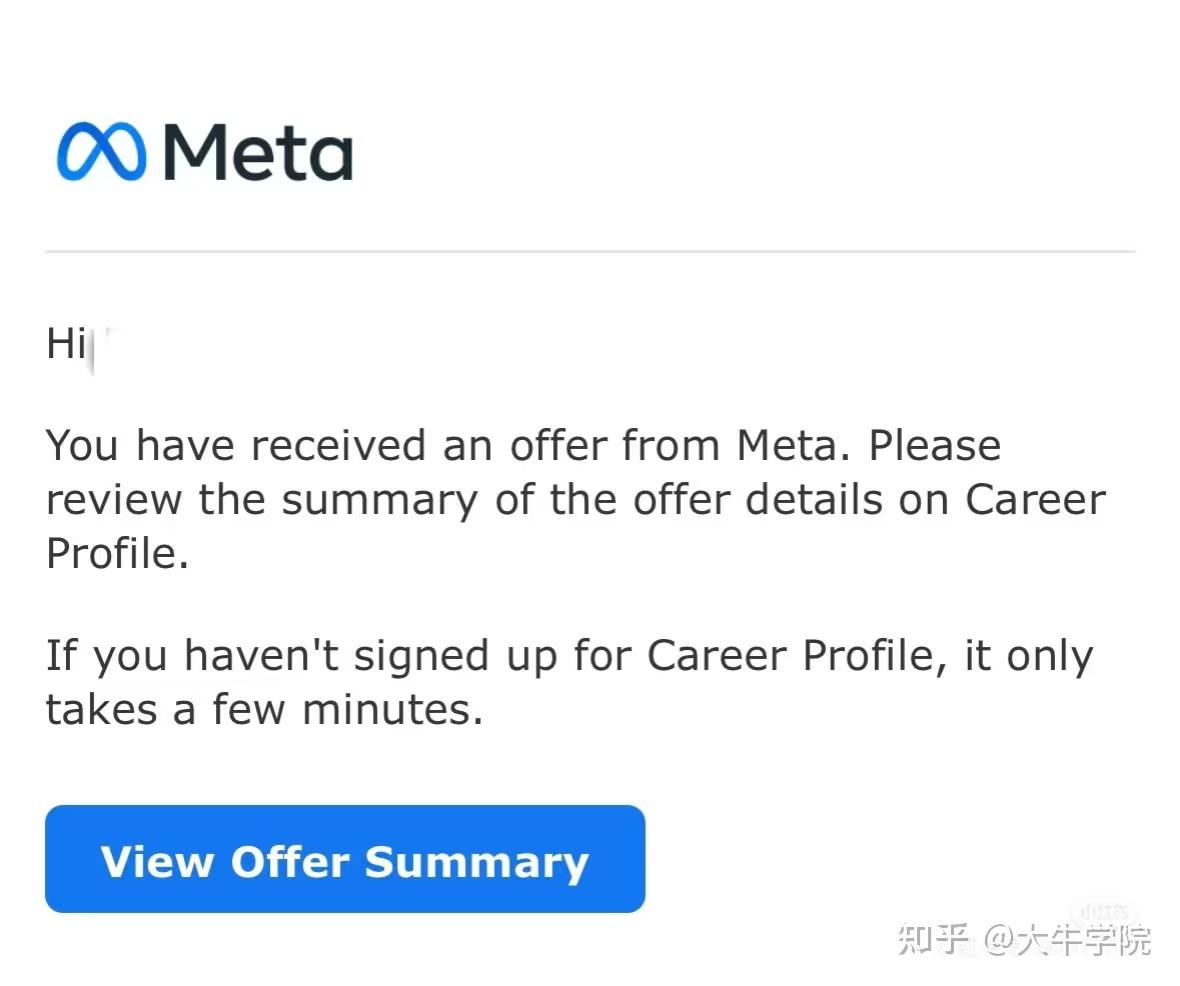Select the blue Meta brand symbol
Image resolution: width=1180 pixels, height=986 pixels.
[x=100, y=150]
